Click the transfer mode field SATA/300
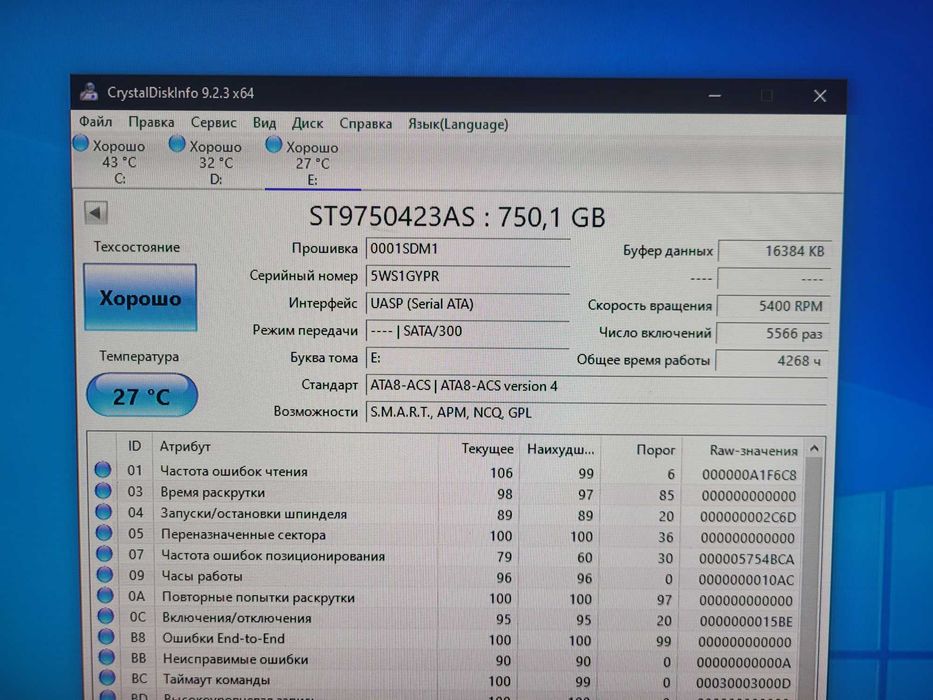This screenshot has width=933, height=700. [x=468, y=331]
